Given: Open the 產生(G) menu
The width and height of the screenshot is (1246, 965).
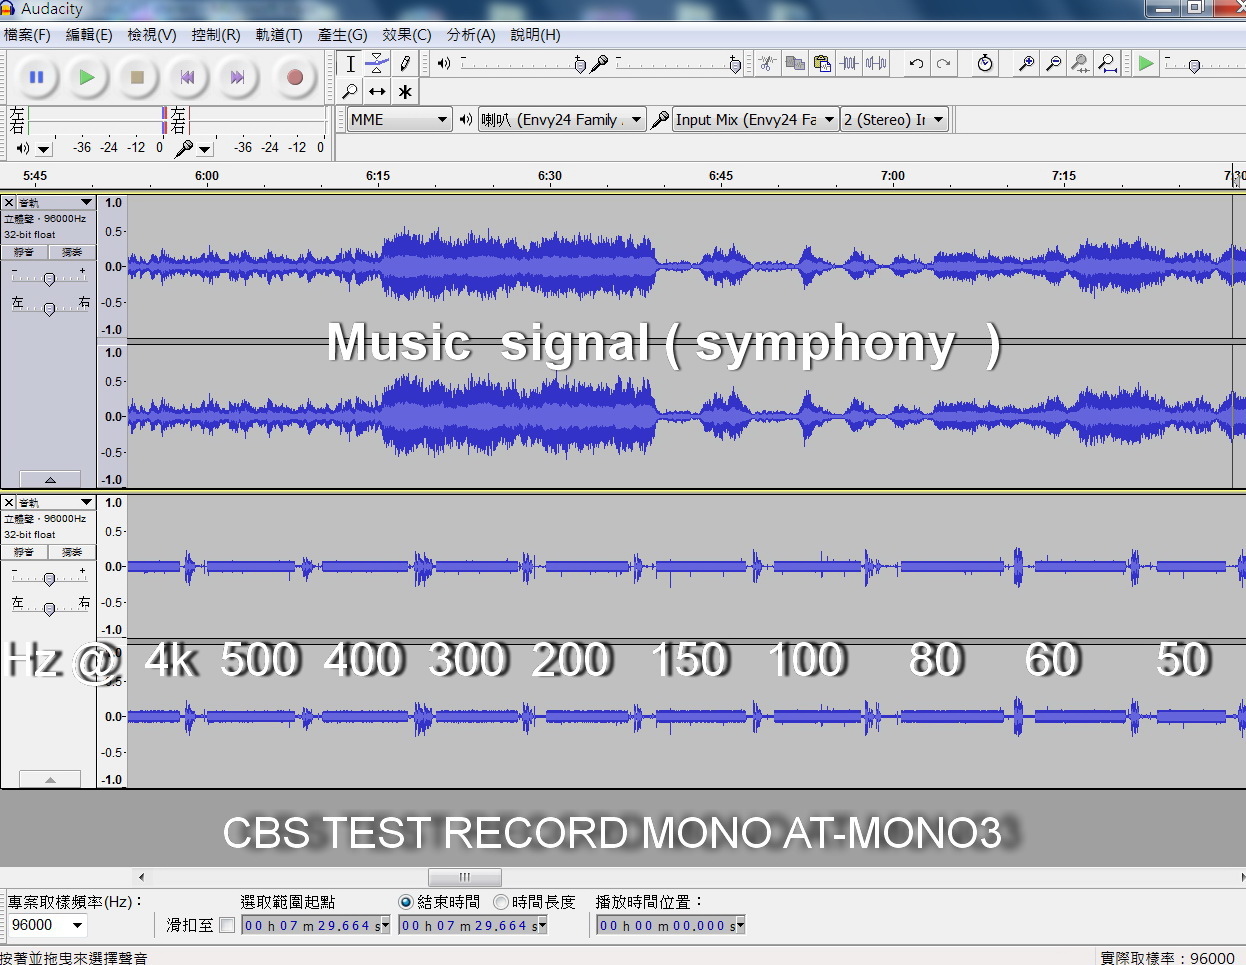Looking at the screenshot, I should click(343, 35).
